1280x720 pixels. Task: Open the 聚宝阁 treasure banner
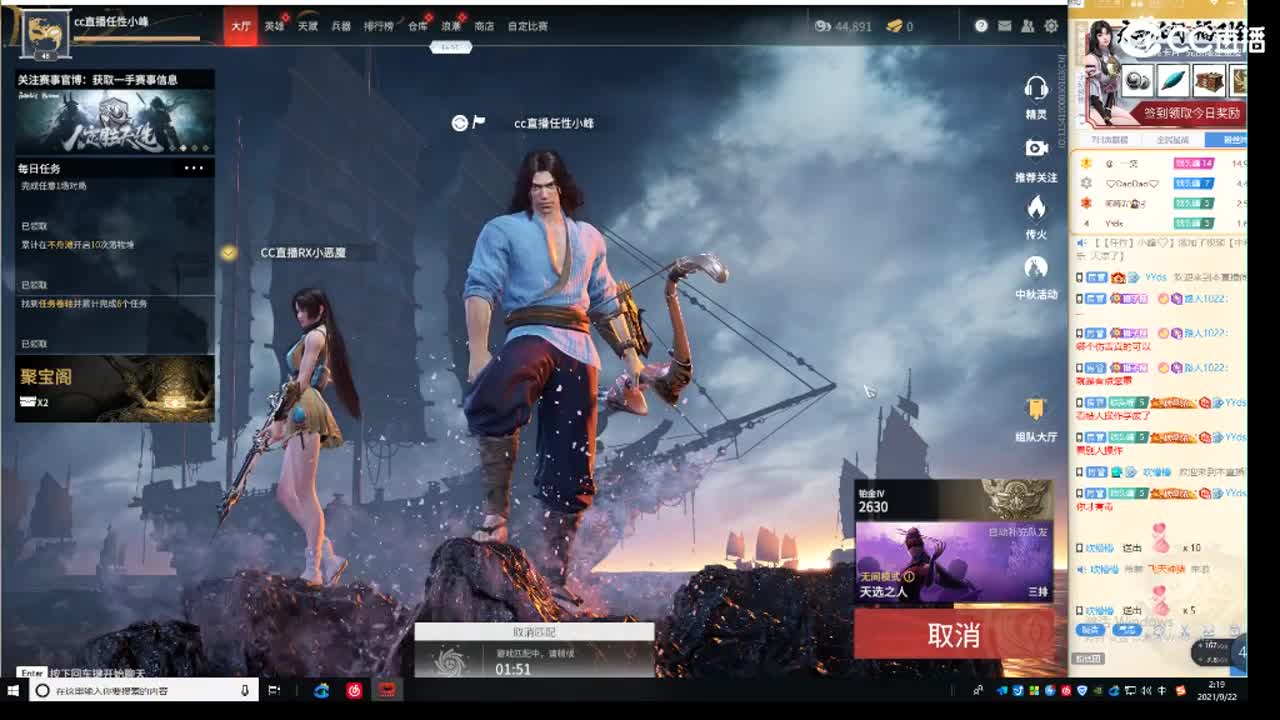tap(115, 388)
